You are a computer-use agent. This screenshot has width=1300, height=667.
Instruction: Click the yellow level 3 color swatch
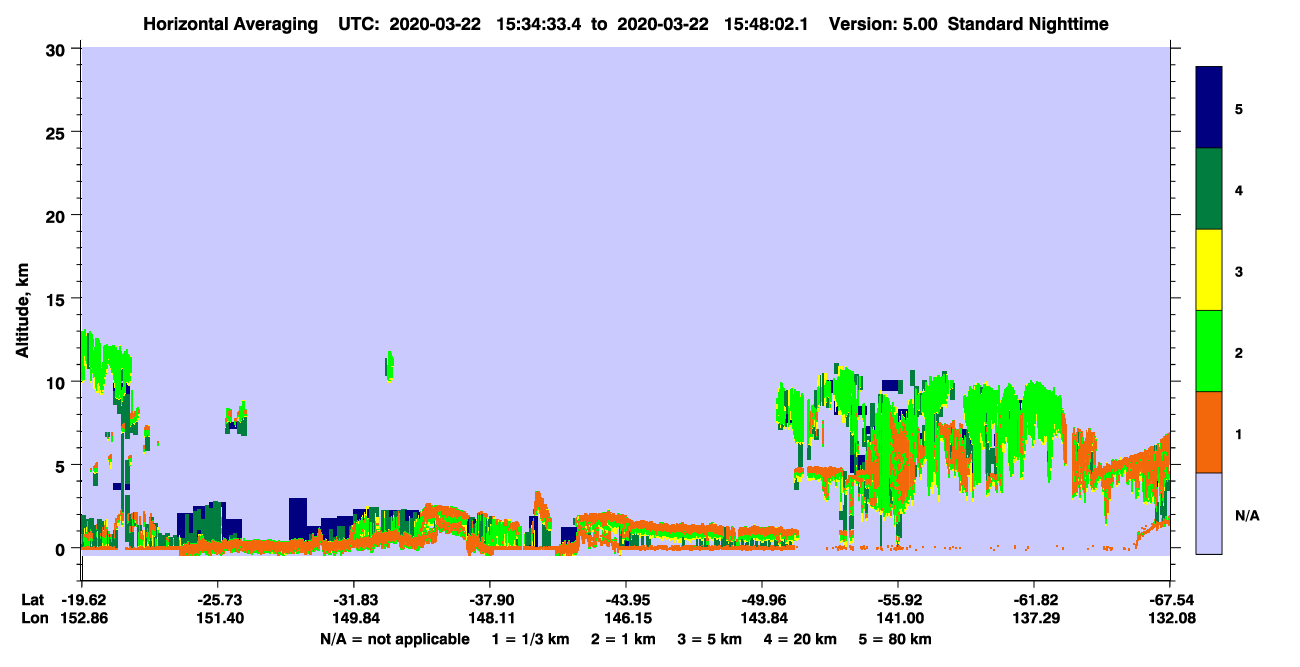coord(1209,270)
